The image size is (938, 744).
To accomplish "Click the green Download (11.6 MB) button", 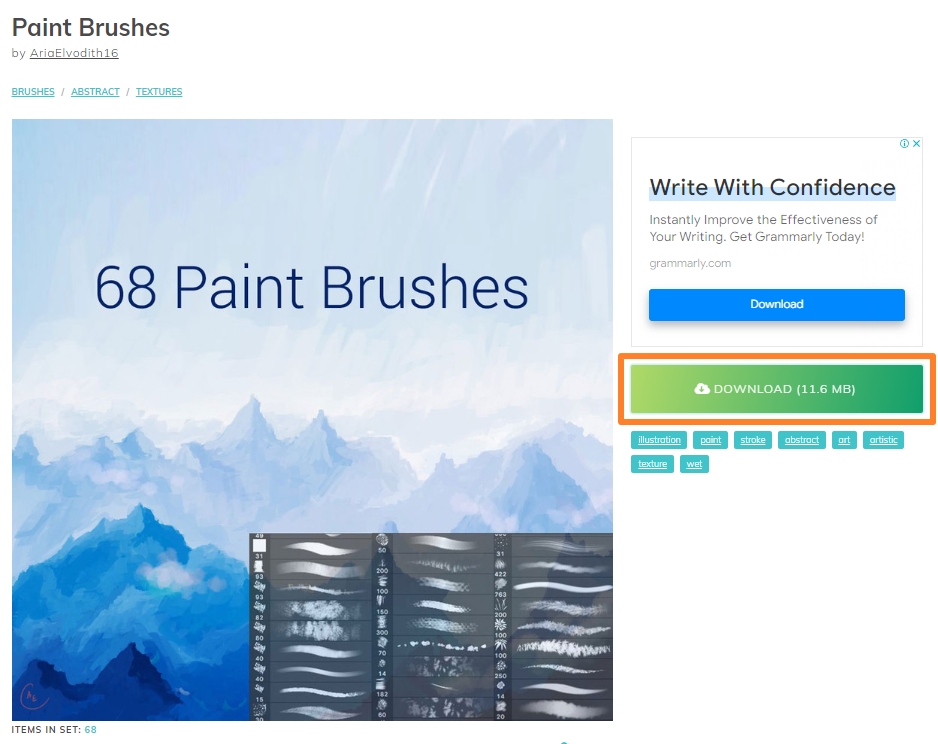I will (776, 389).
